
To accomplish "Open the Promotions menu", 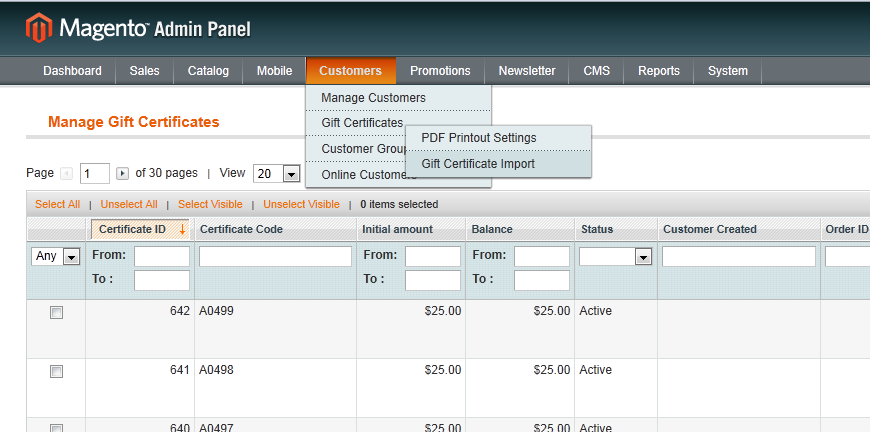I will (x=440, y=71).
